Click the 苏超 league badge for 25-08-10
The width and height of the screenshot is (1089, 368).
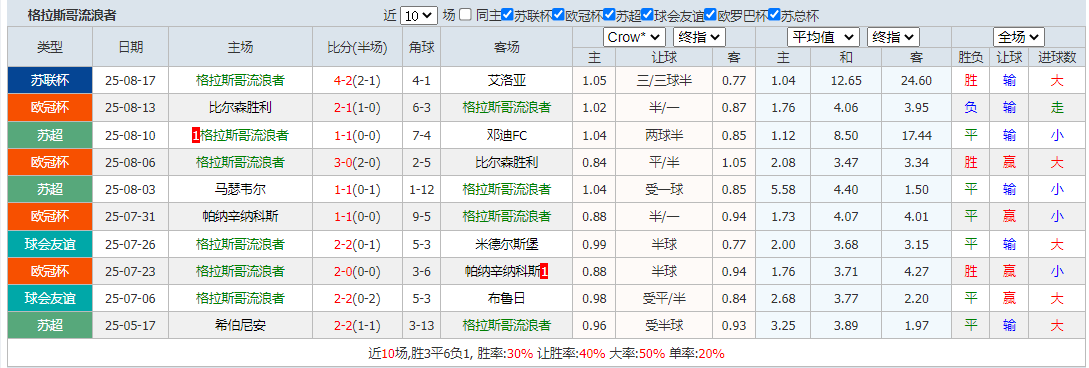(50, 135)
